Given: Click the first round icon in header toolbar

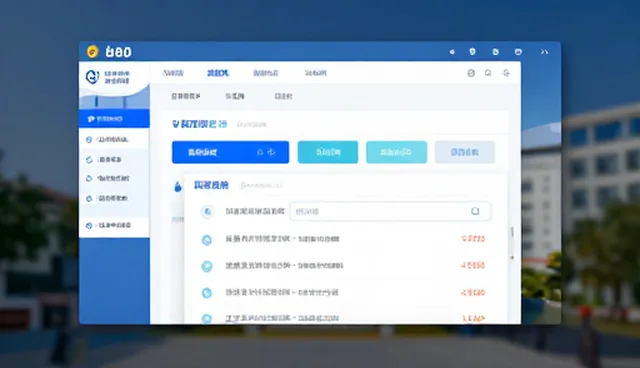Looking at the screenshot, I should [471, 73].
